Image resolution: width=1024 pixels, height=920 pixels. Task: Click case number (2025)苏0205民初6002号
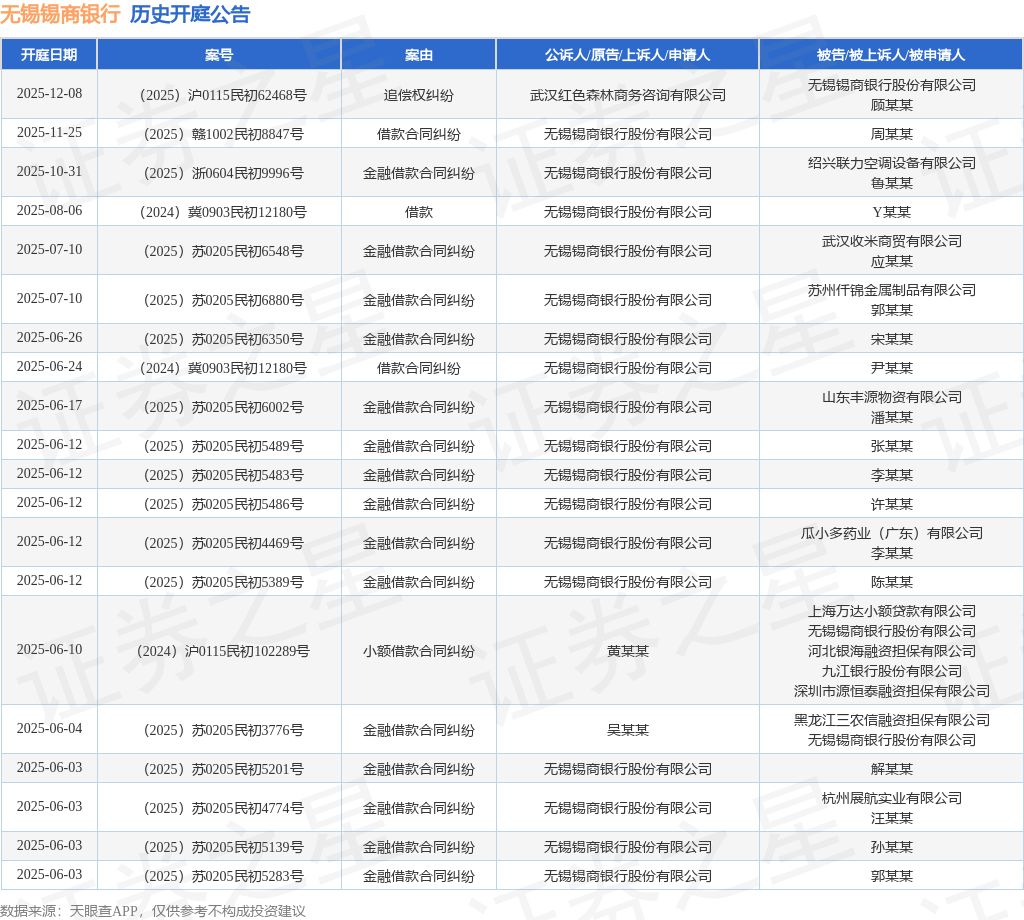click(223, 407)
